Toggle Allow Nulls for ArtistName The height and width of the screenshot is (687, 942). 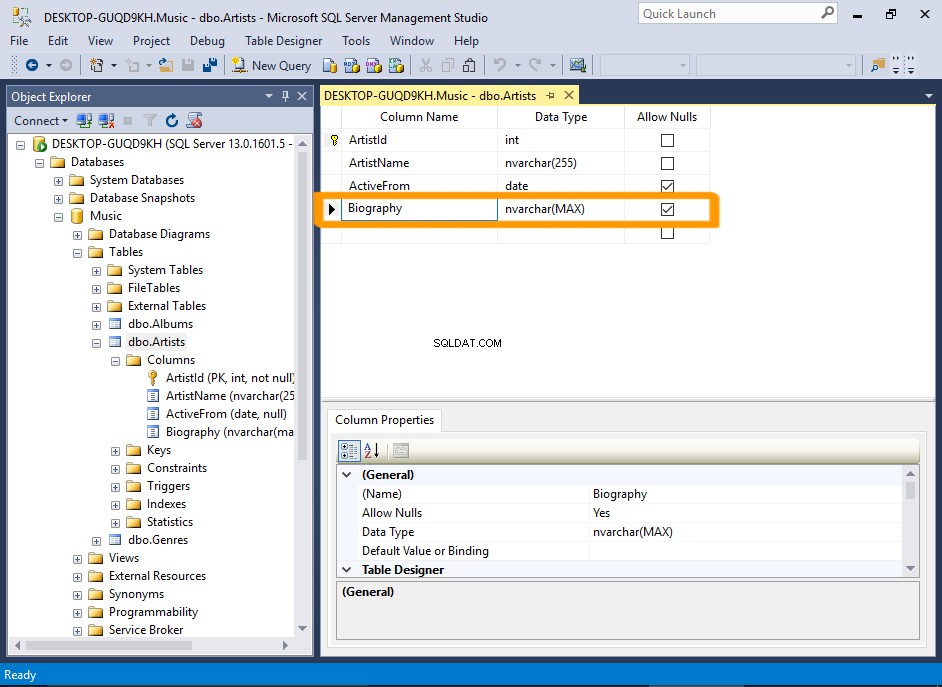click(667, 163)
